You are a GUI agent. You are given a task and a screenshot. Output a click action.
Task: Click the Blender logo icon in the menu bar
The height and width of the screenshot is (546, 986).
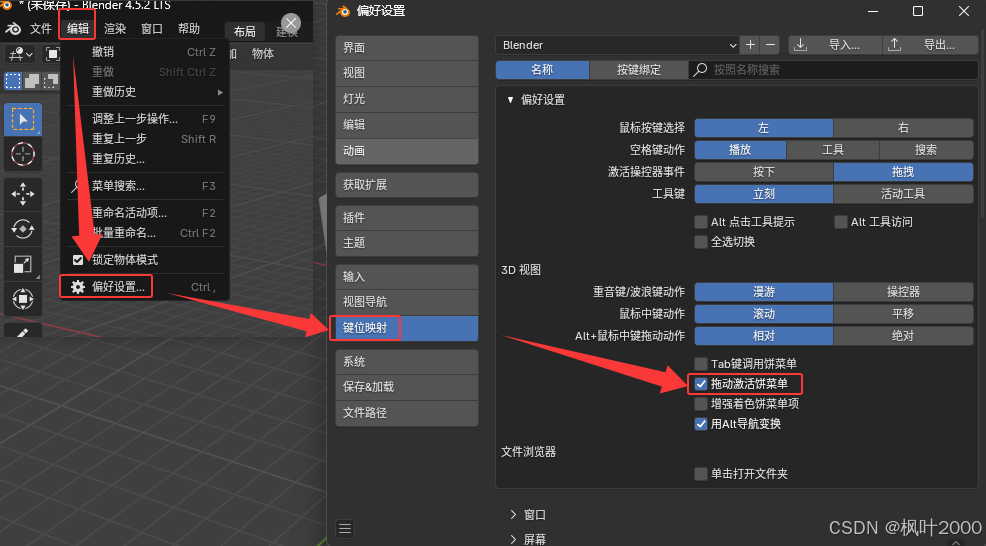pos(13,29)
